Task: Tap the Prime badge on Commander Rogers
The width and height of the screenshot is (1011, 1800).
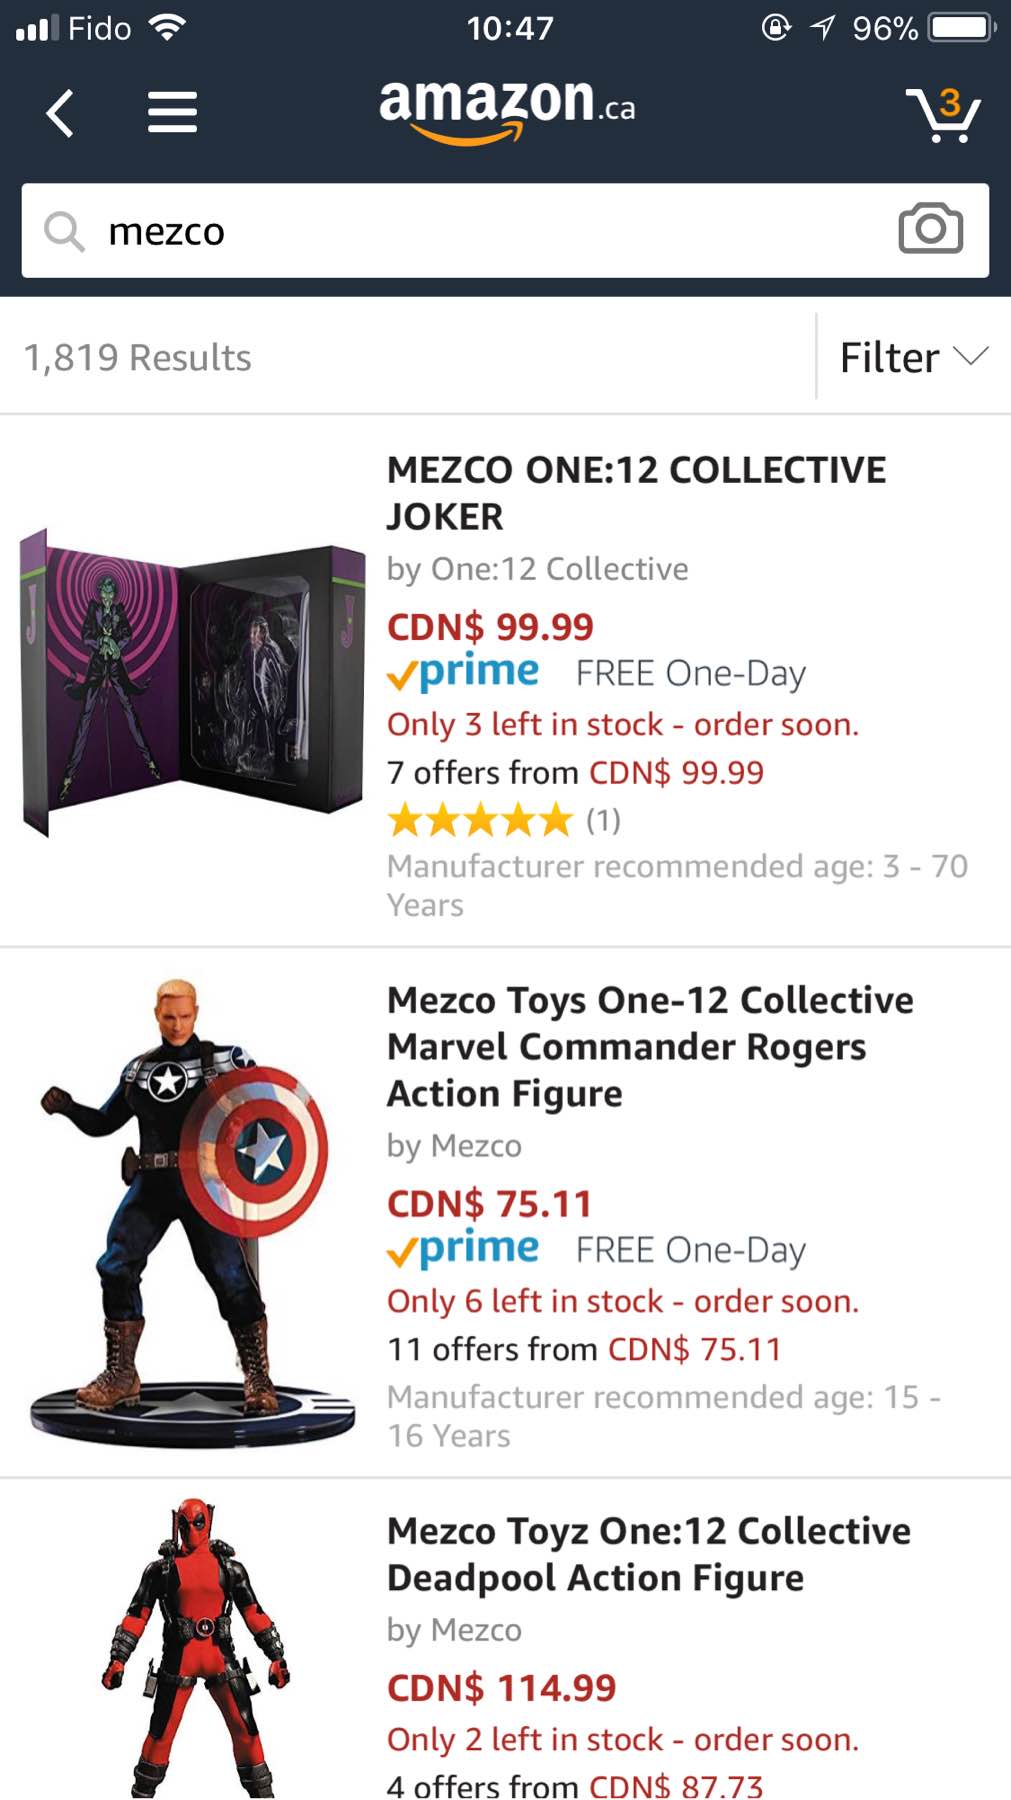Action: pyautogui.click(x=464, y=1249)
